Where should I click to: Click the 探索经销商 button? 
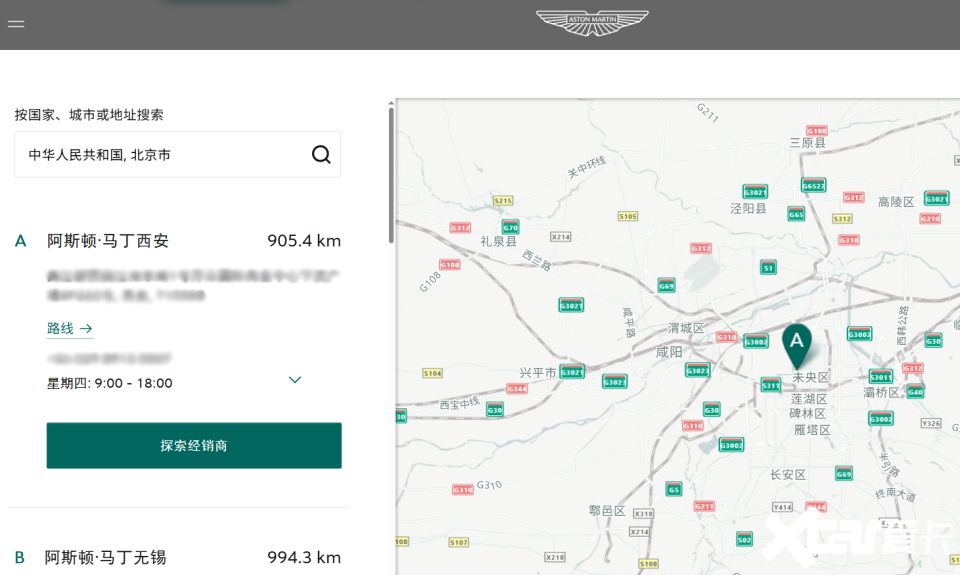point(194,445)
